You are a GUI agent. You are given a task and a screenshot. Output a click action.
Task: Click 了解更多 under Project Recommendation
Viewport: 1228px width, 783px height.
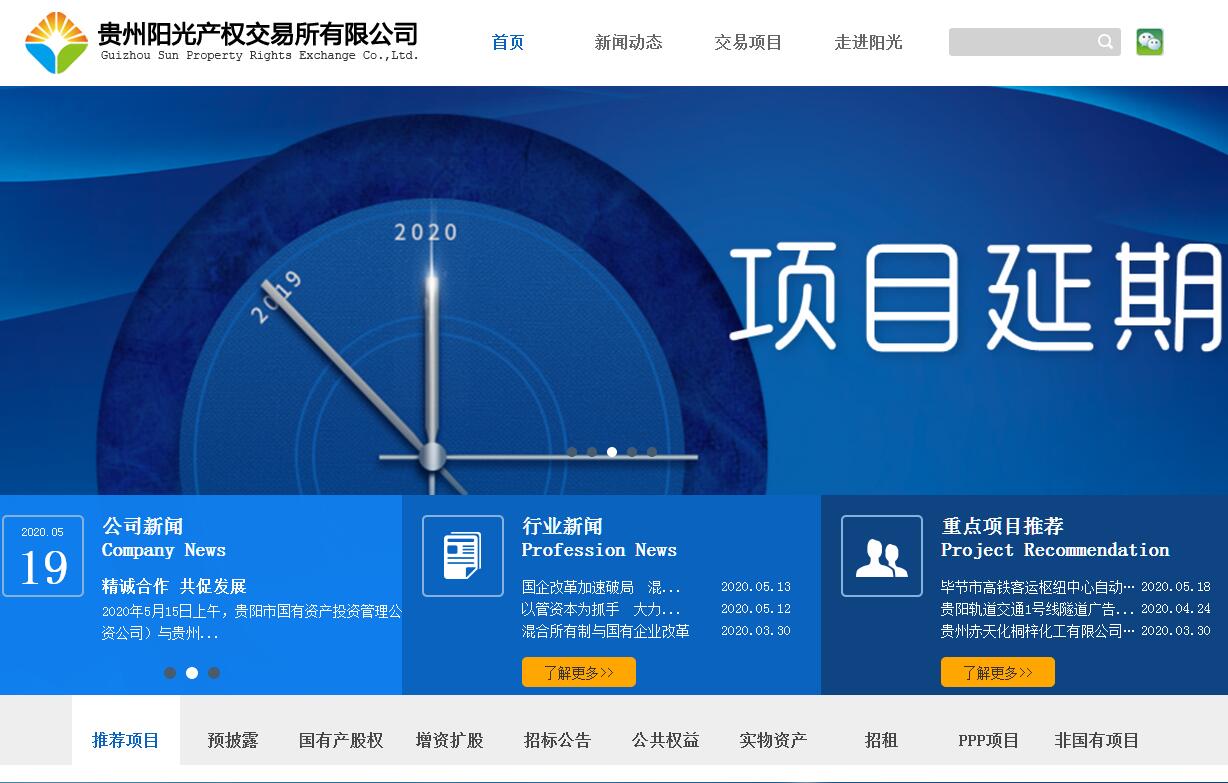(997, 672)
